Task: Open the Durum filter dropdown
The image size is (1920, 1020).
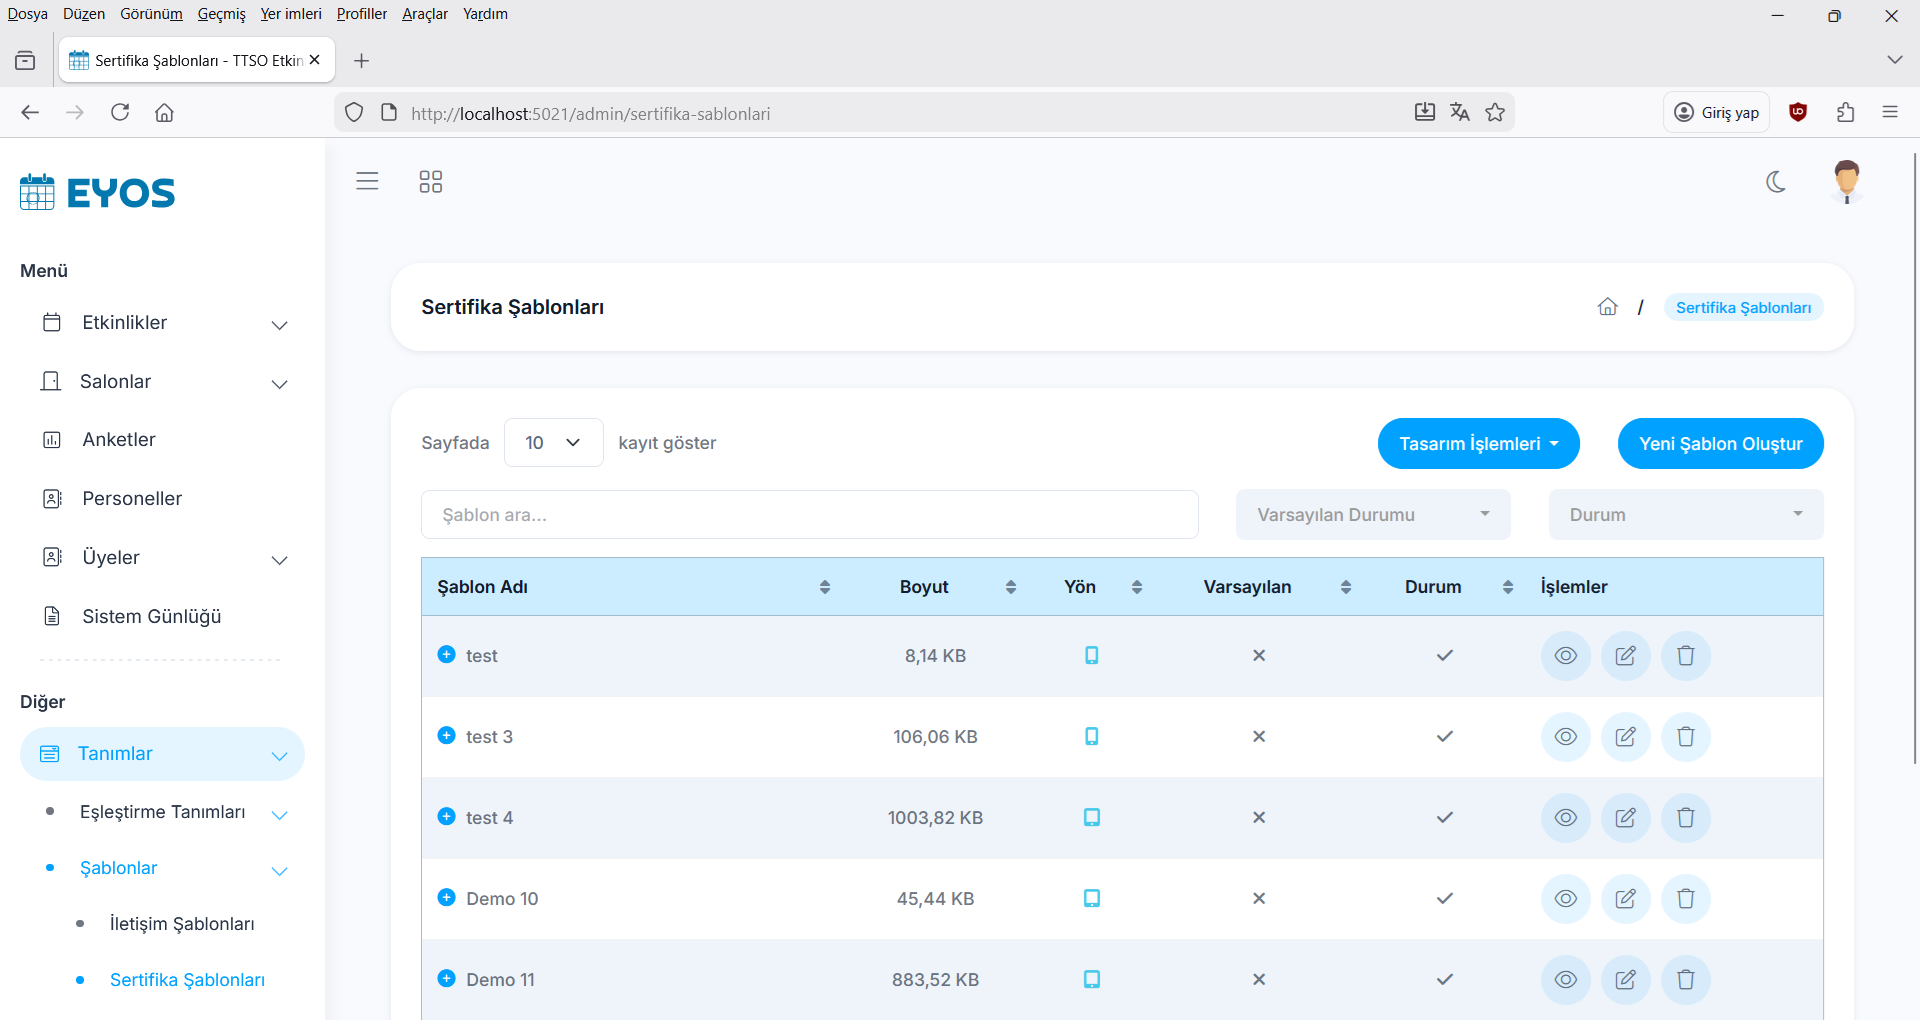Action: pos(1685,515)
